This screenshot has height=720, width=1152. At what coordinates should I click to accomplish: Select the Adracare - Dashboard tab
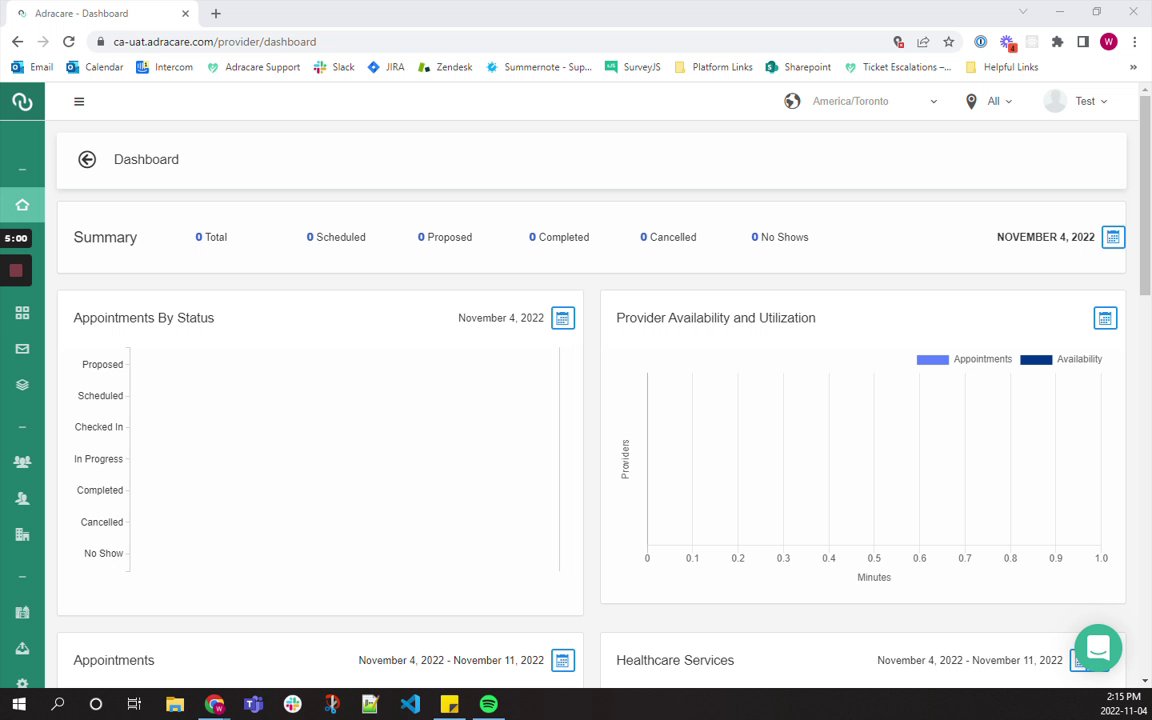coord(99,13)
